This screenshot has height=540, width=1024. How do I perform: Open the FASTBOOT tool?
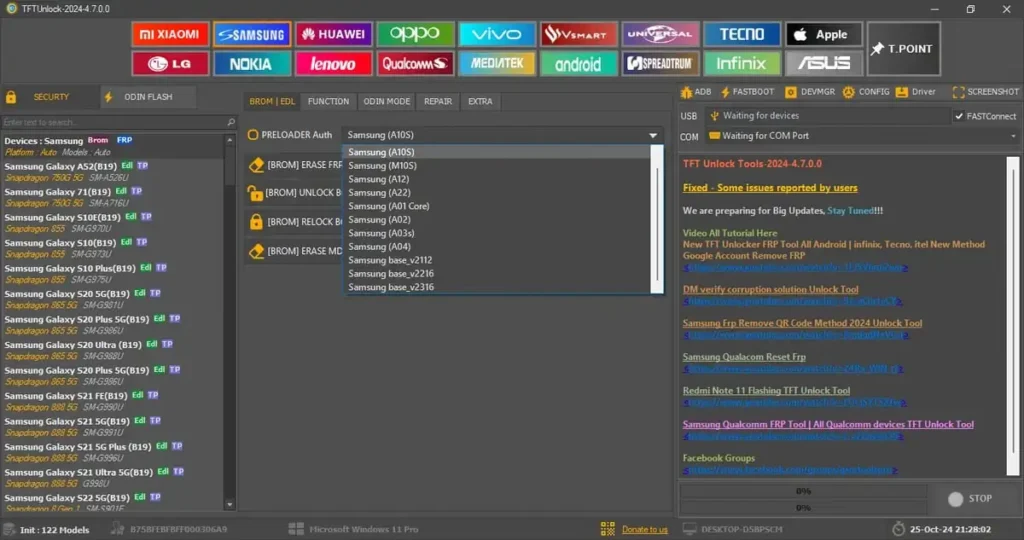(747, 92)
